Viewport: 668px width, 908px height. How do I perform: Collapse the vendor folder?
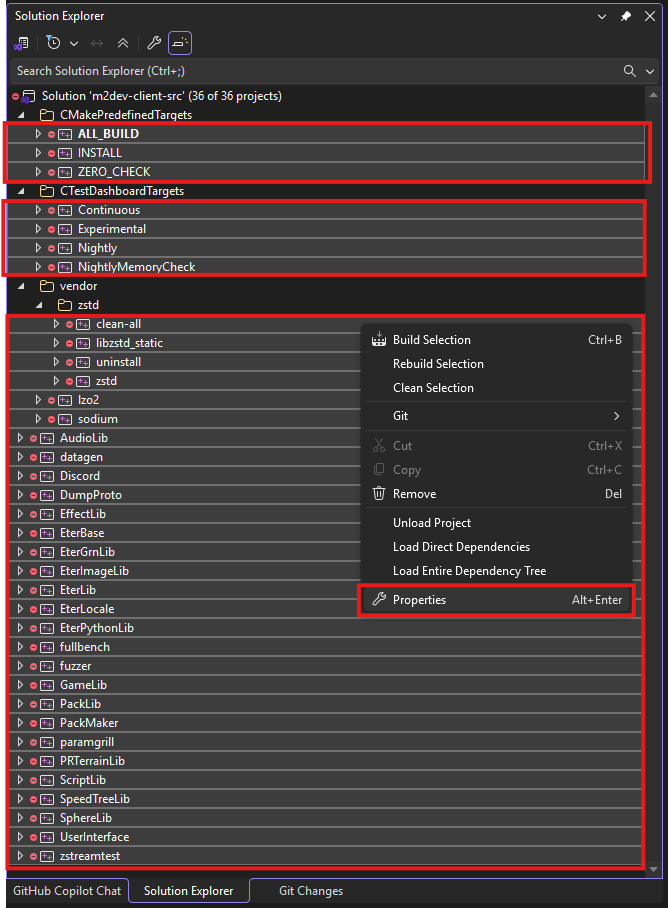tap(21, 285)
